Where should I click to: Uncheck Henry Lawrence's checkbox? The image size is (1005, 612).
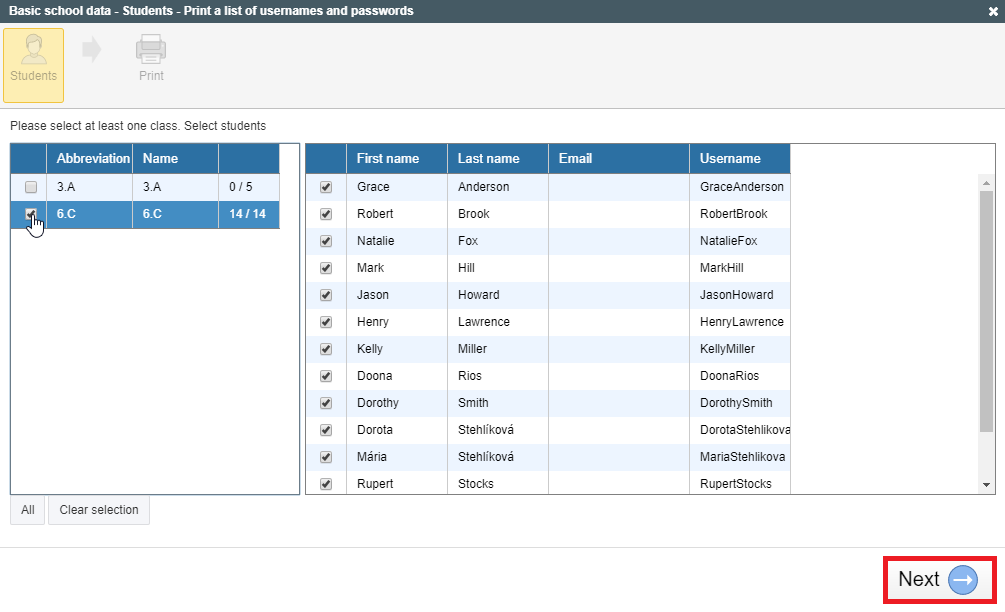[326, 322]
